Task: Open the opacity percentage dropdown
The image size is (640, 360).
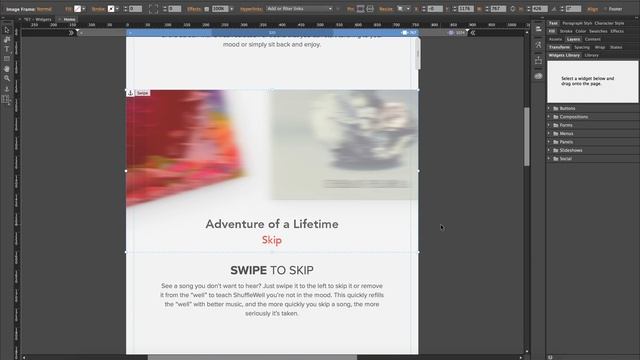Action: (x=232, y=9)
